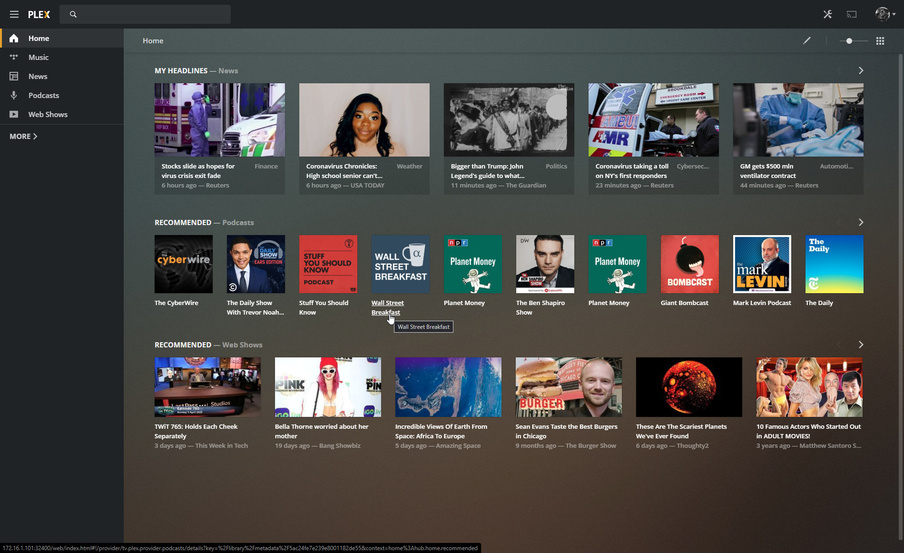Screen dimensions: 904x553
Task: Click the search magnifier icon
Action: [x=73, y=14]
